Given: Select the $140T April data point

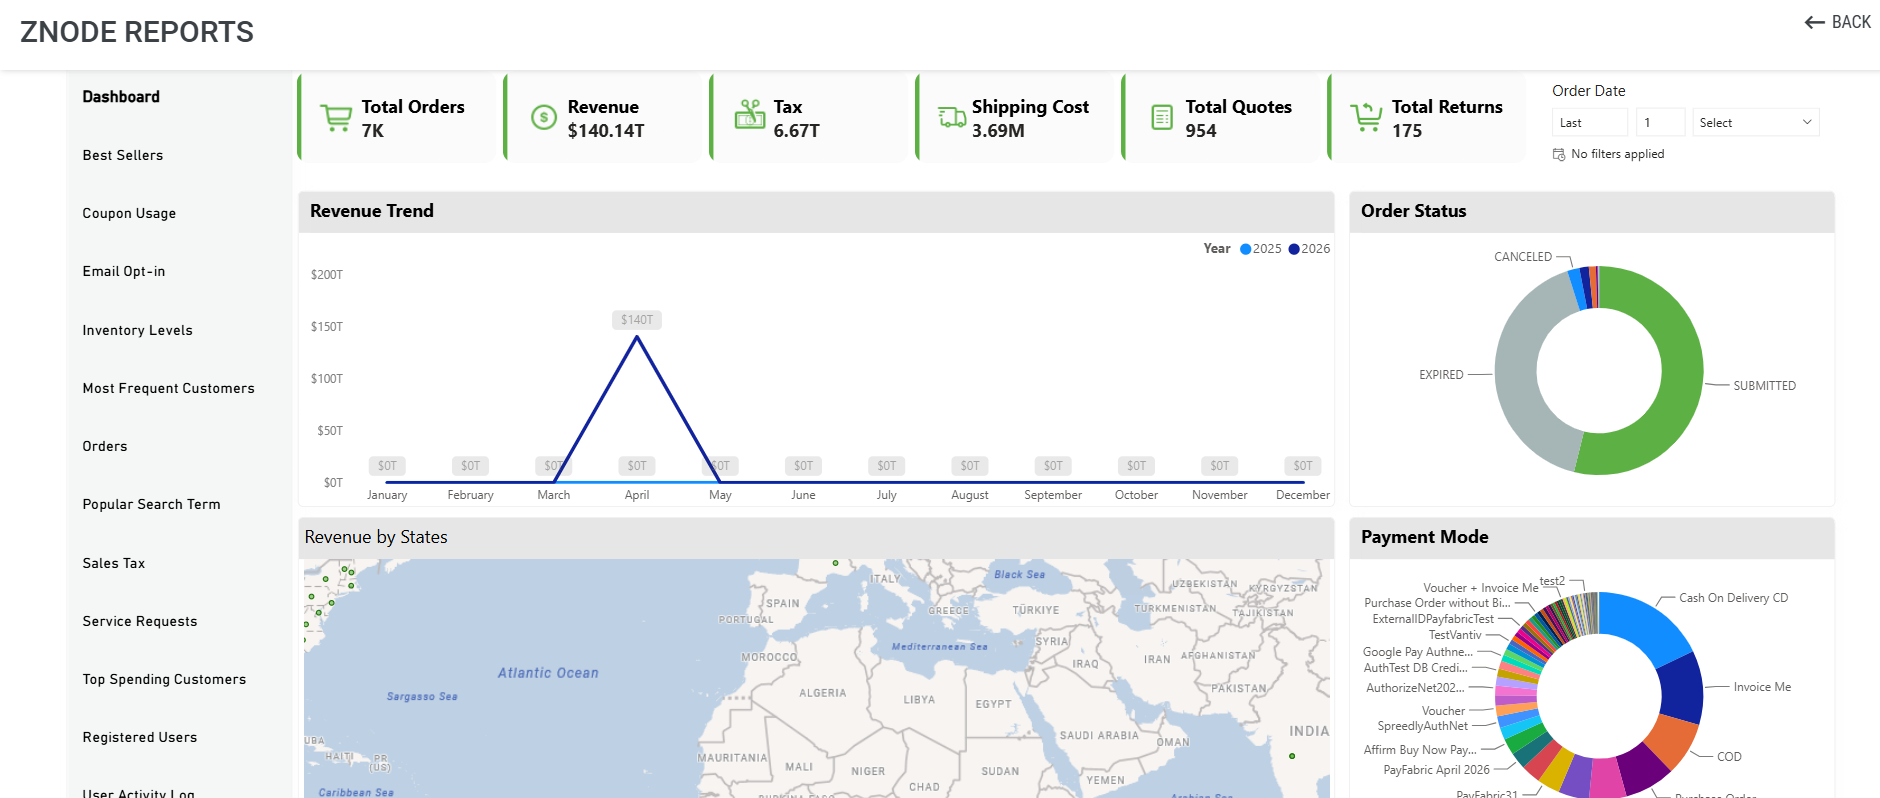Looking at the screenshot, I should 637,337.
